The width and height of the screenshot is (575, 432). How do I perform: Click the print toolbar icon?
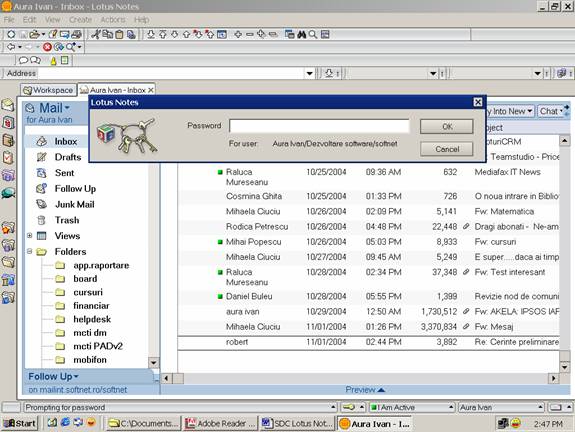click(x=76, y=34)
